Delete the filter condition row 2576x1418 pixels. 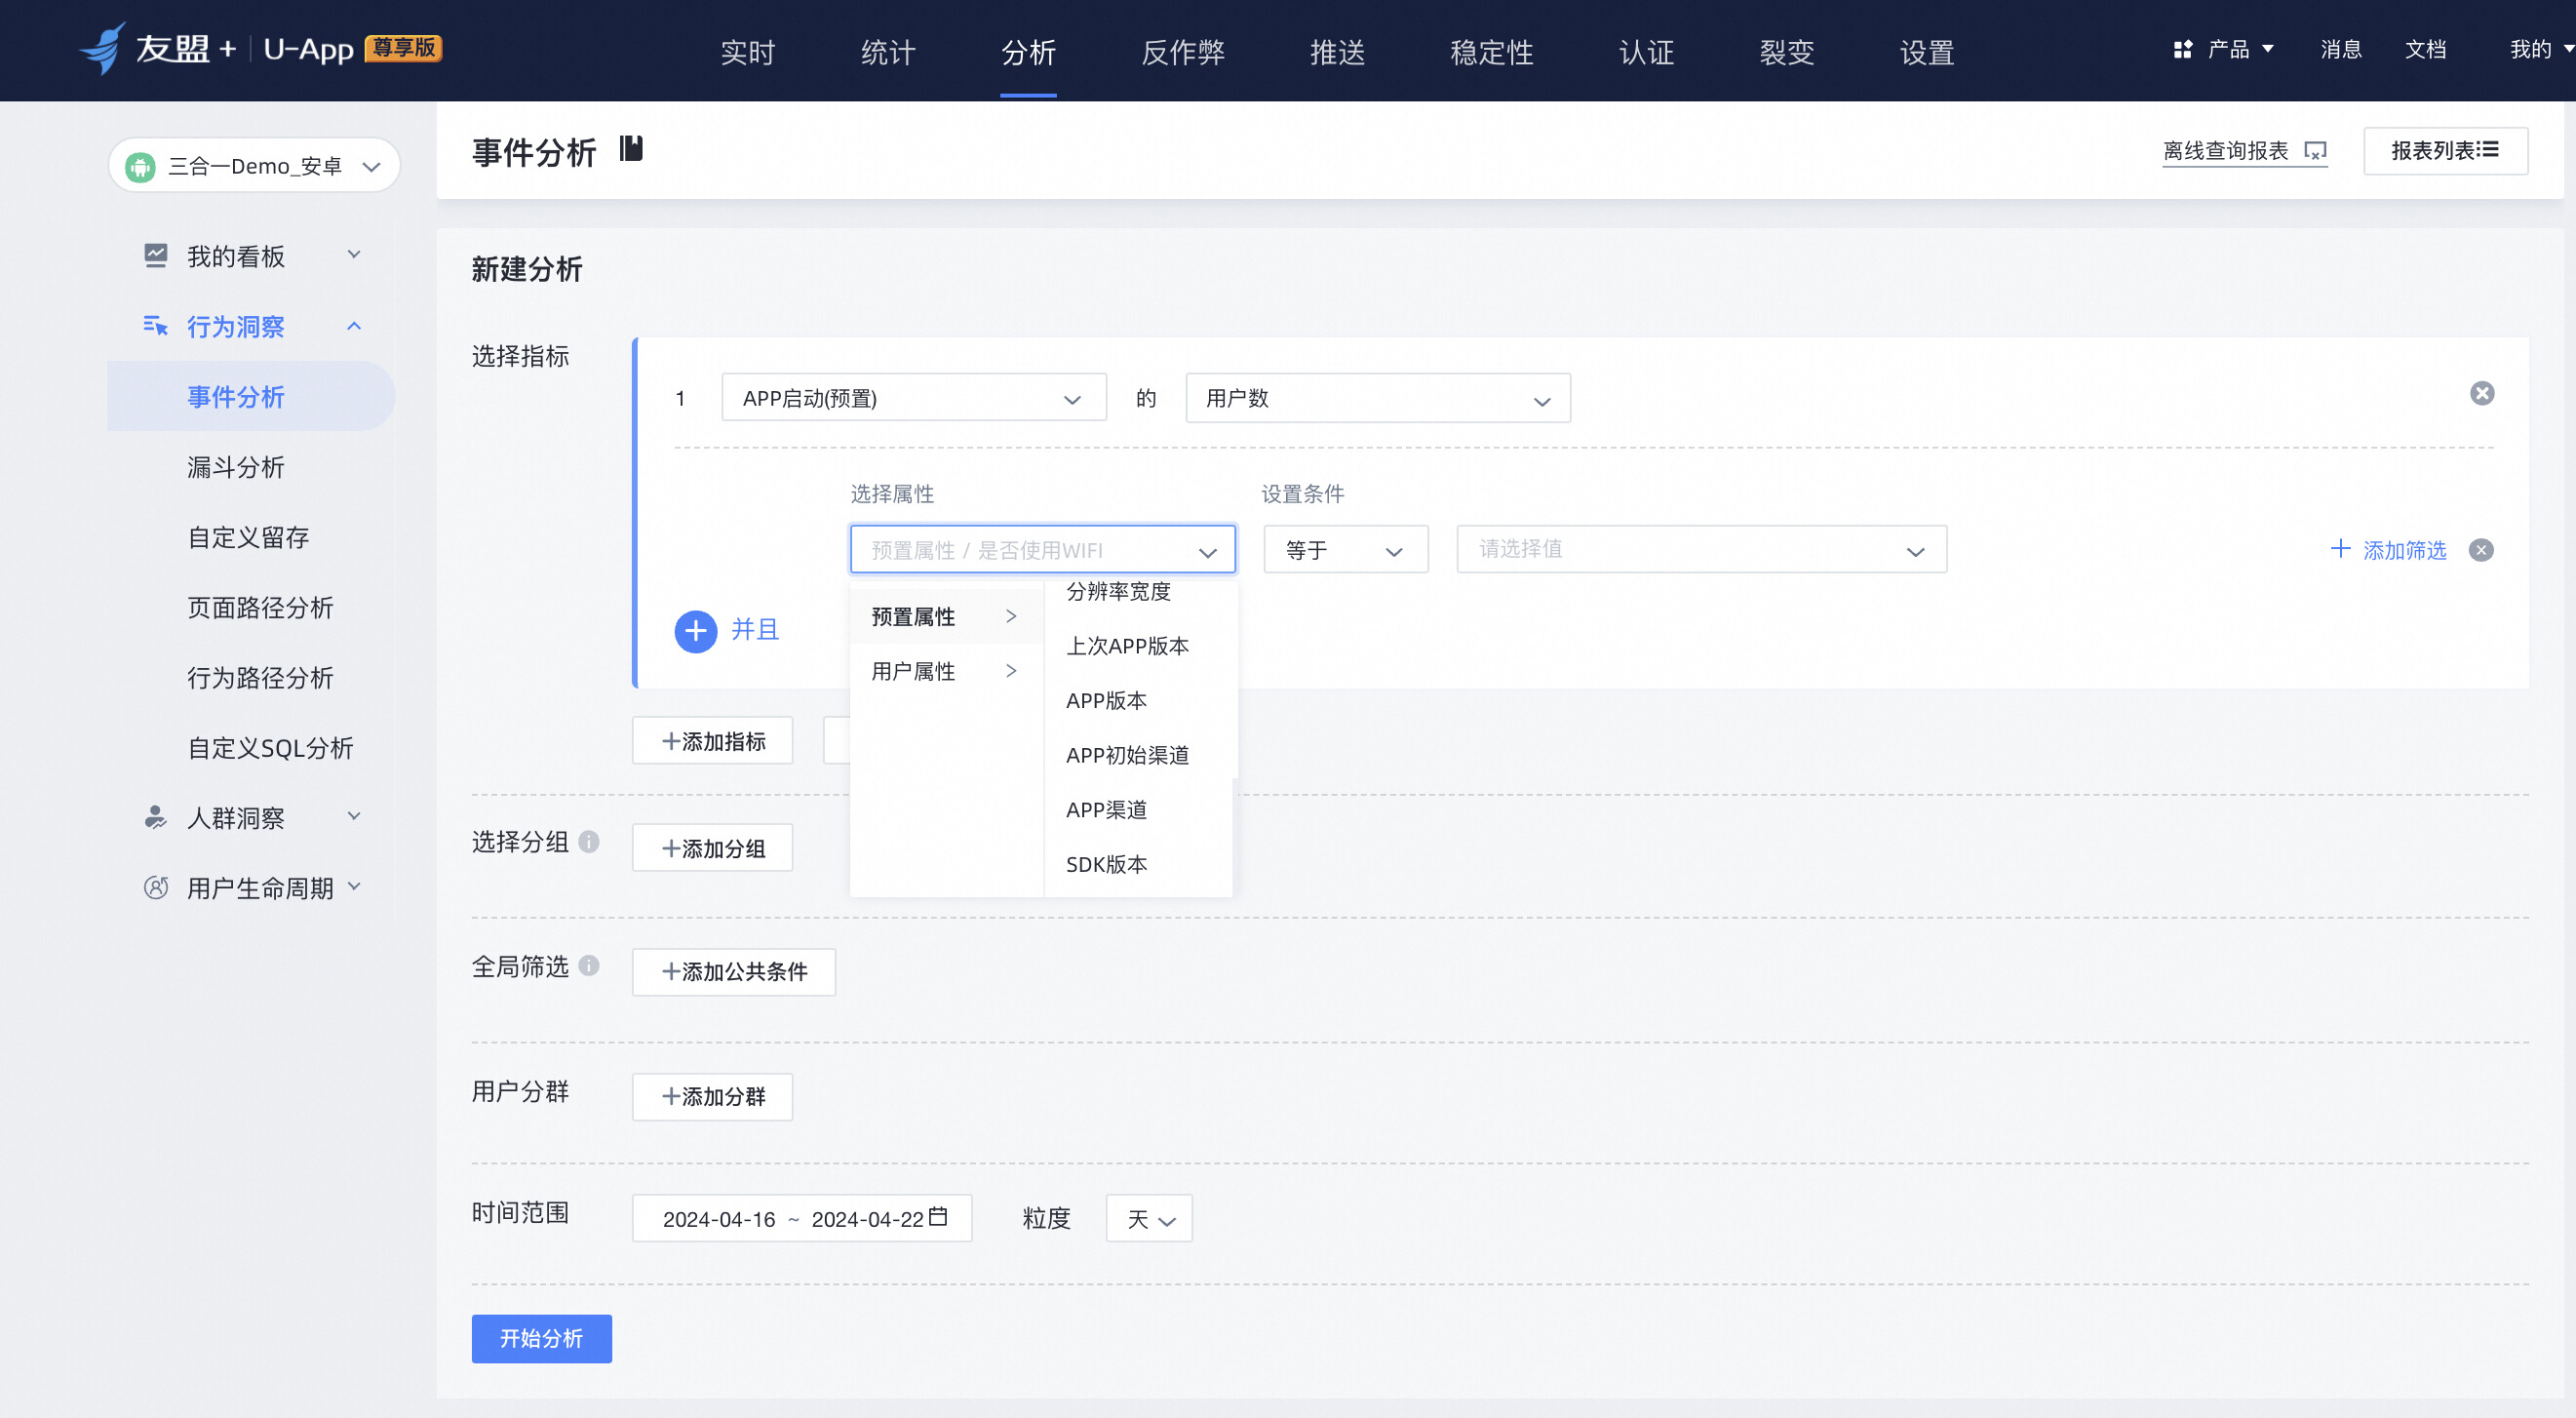(2481, 550)
